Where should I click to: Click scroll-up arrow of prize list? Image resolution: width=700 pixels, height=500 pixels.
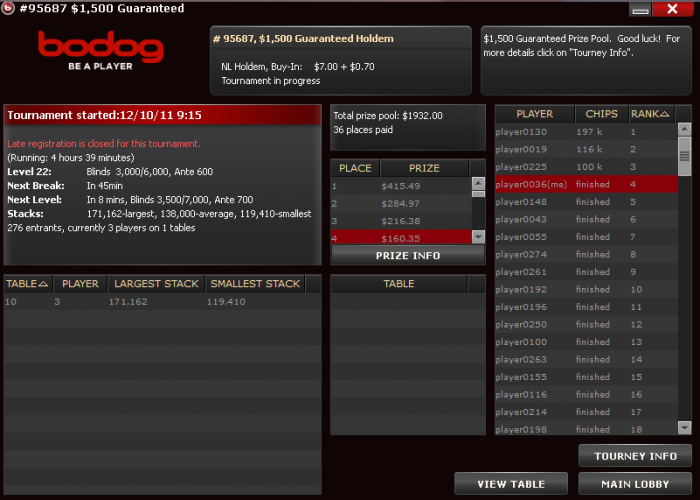point(478,183)
